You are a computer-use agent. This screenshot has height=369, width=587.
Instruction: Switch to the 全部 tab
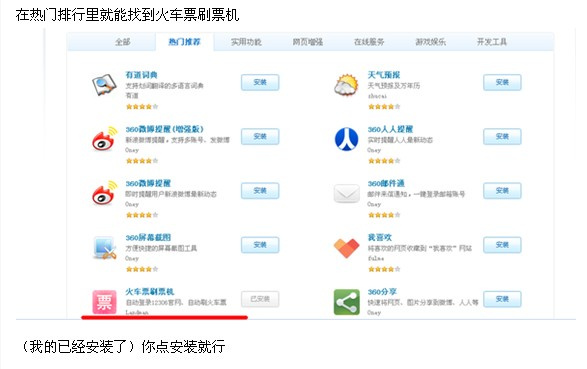tap(123, 42)
